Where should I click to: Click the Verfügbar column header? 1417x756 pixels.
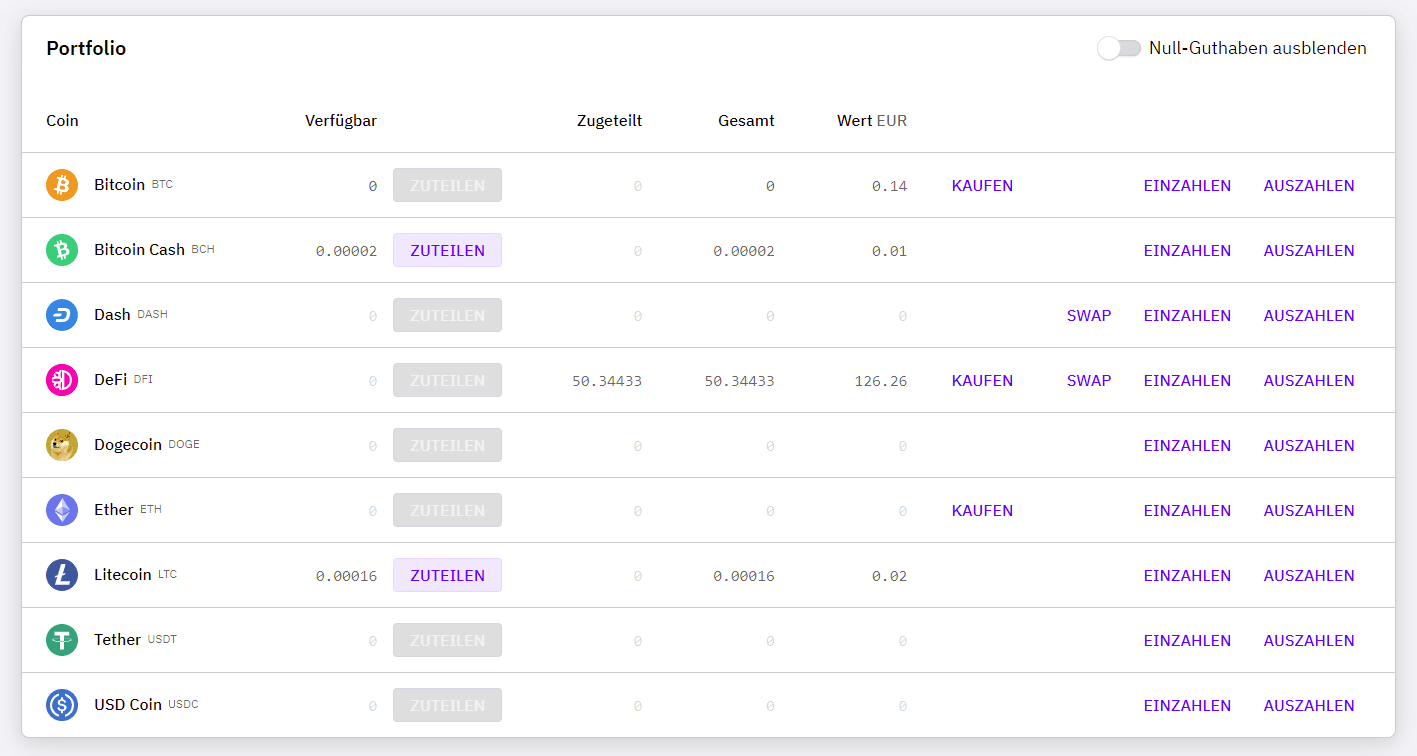(341, 121)
